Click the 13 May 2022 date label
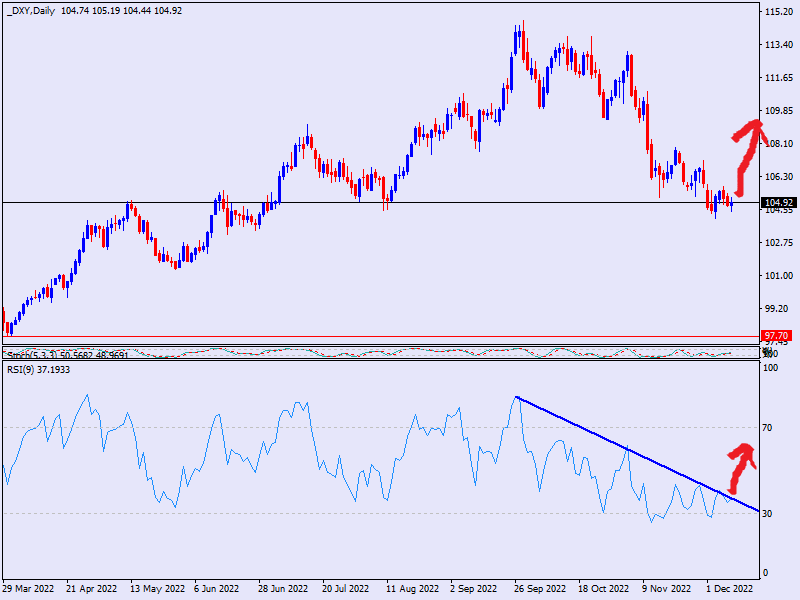The height and width of the screenshot is (600, 800). point(157,588)
